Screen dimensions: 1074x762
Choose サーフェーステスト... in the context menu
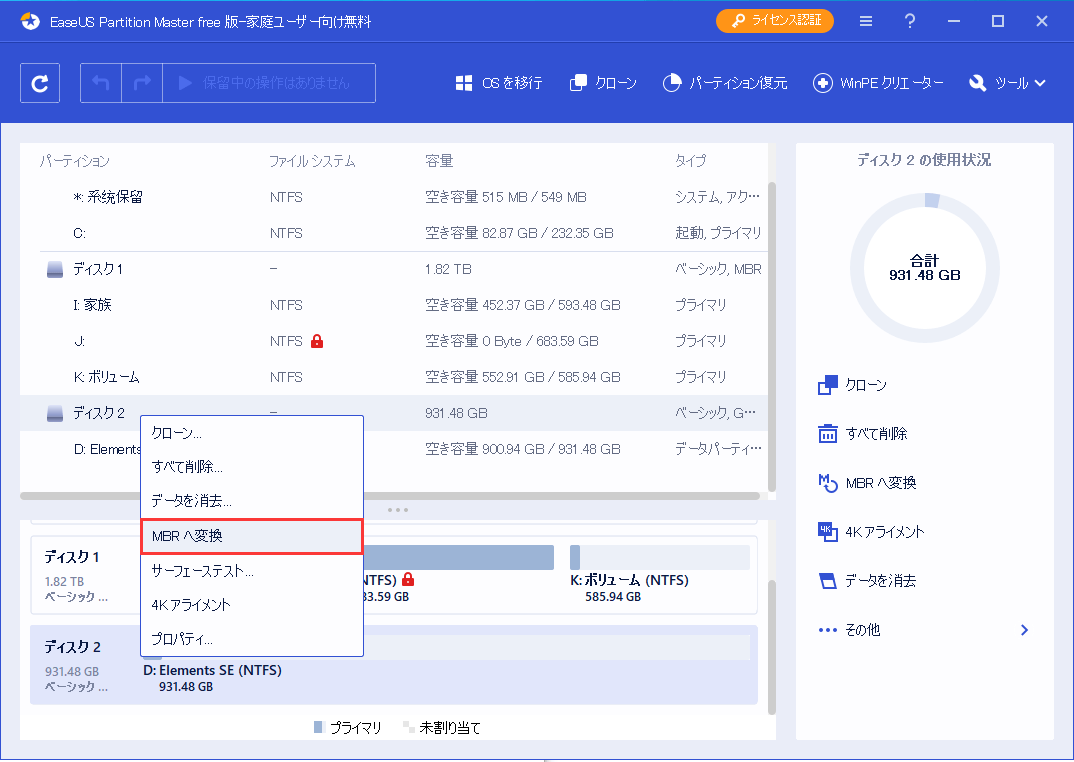(251, 571)
